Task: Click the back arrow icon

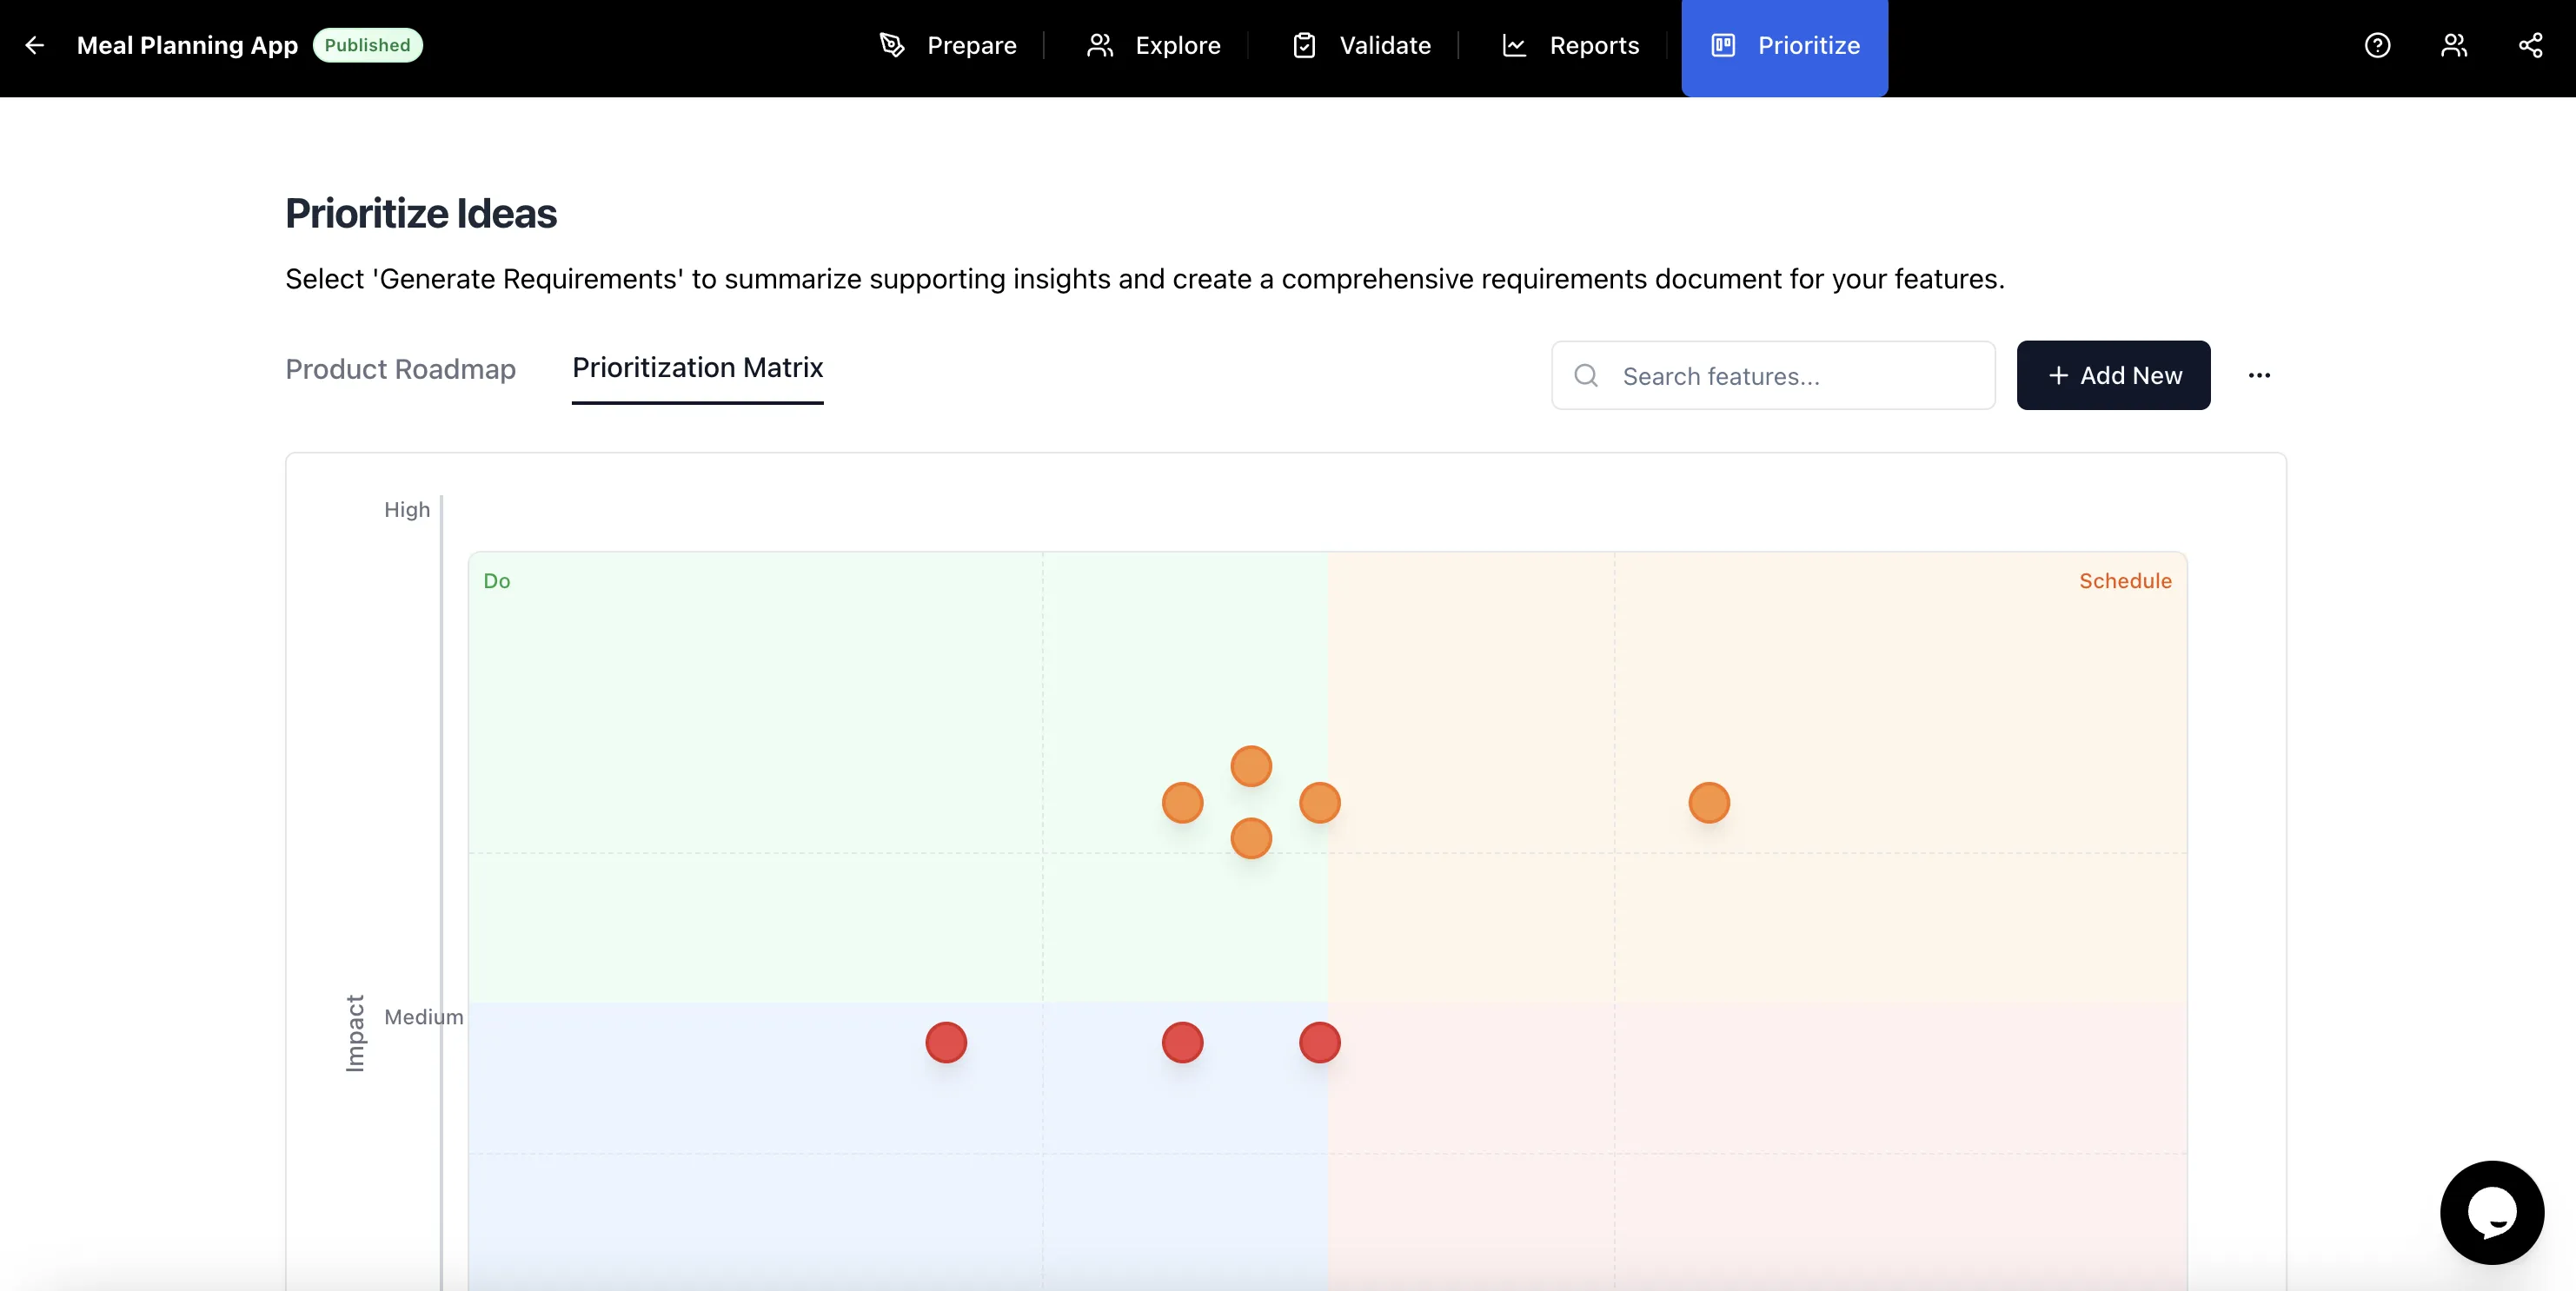Action: tap(35, 45)
